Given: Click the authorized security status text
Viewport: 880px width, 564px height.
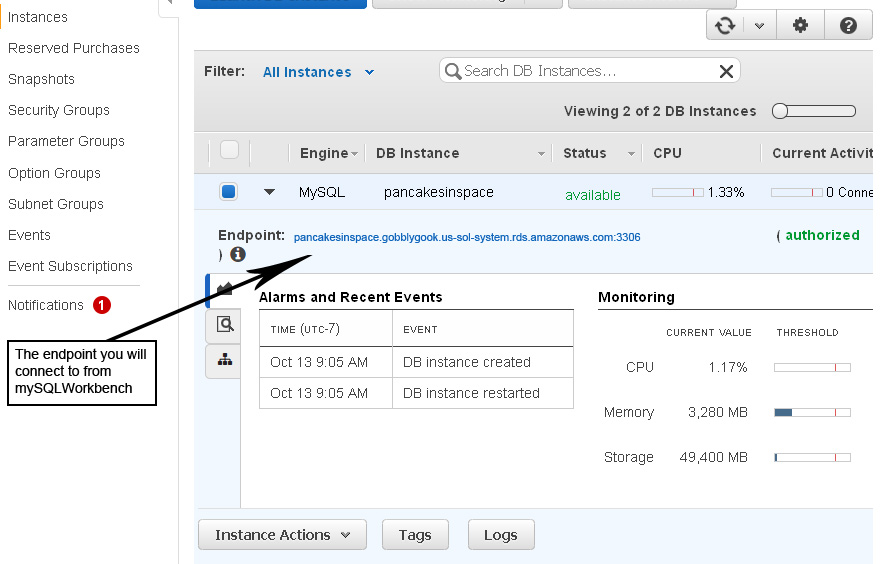Looking at the screenshot, I should tap(822, 235).
